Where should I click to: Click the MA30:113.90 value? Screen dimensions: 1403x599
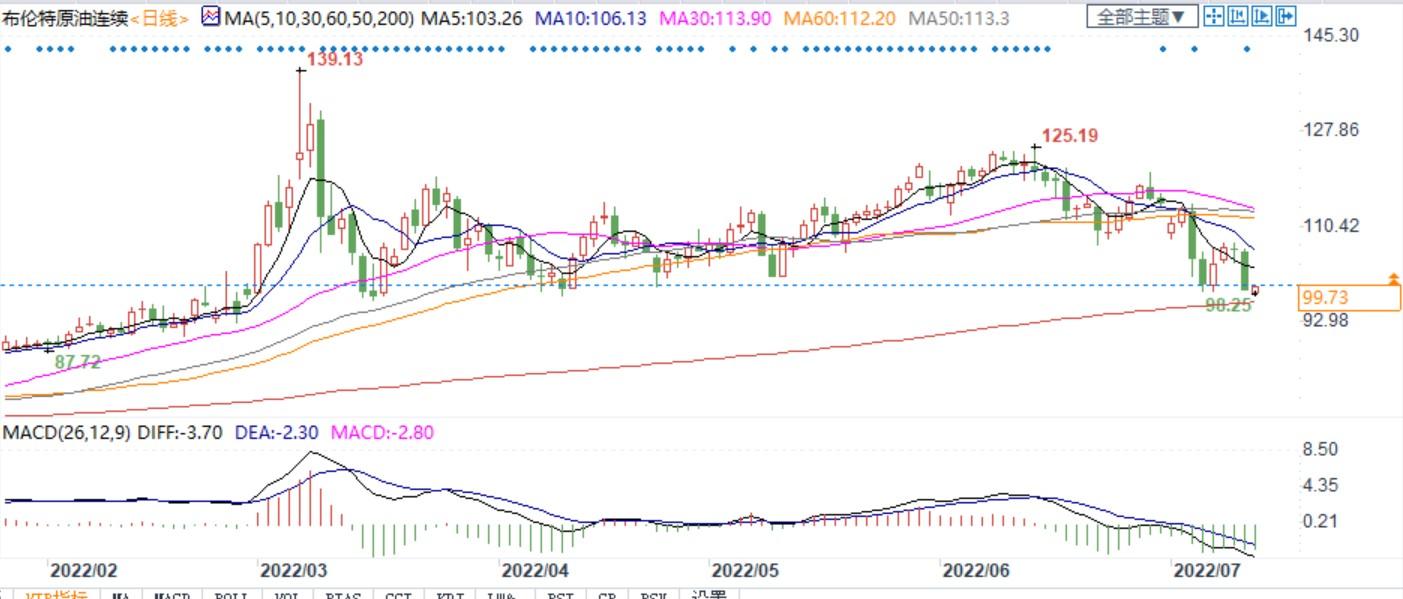coord(716,18)
